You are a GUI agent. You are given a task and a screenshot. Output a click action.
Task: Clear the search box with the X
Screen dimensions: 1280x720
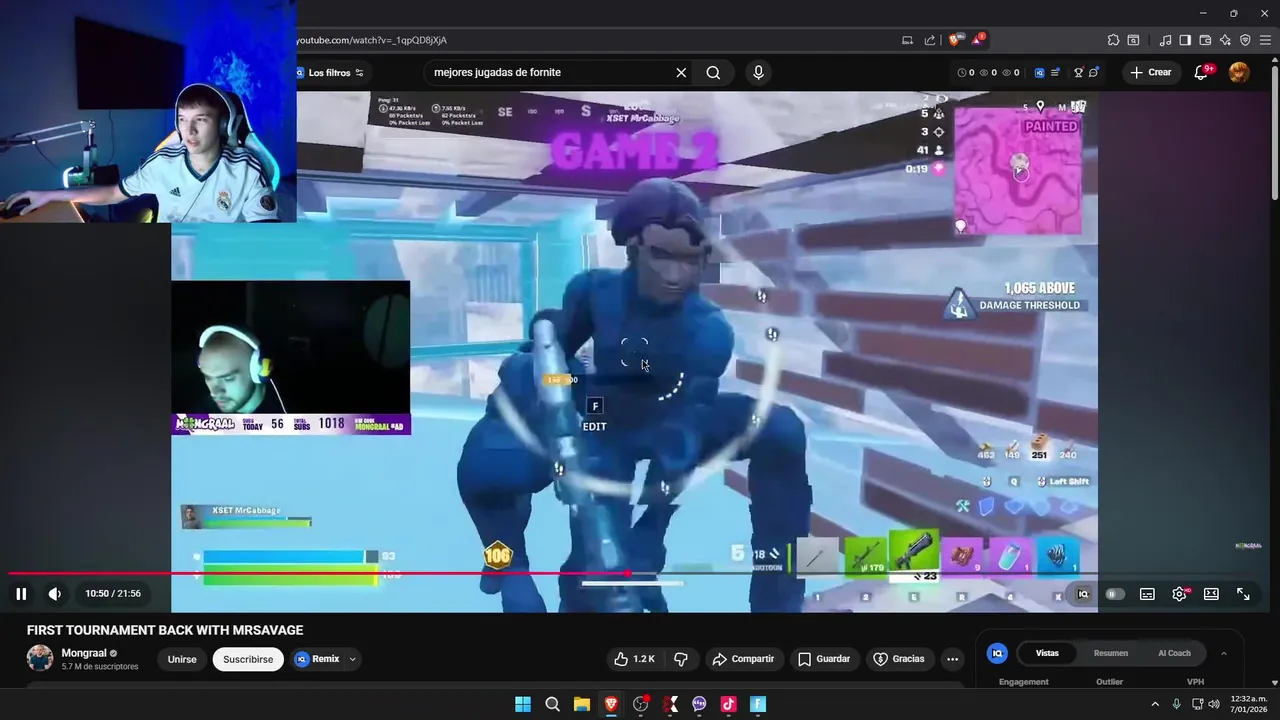[681, 72]
